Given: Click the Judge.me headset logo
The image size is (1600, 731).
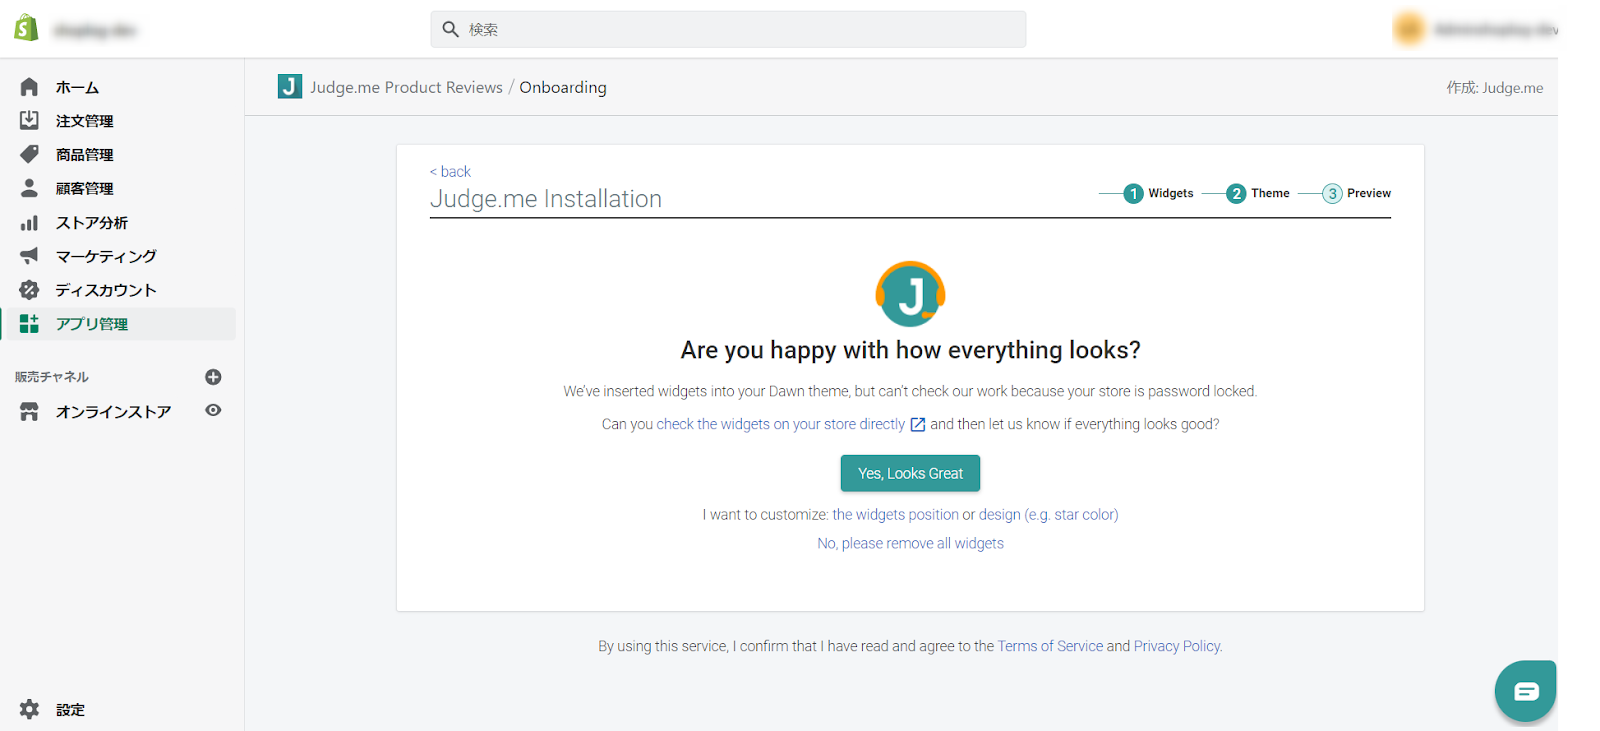Looking at the screenshot, I should pyautogui.click(x=910, y=294).
